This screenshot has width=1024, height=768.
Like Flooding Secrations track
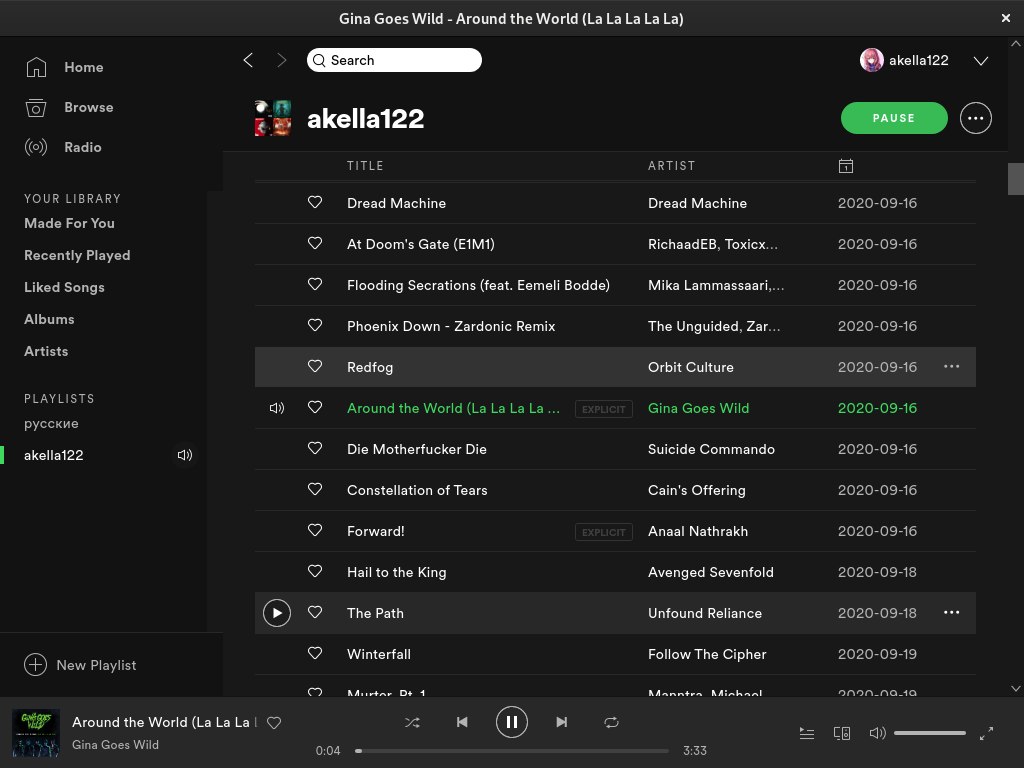point(315,285)
